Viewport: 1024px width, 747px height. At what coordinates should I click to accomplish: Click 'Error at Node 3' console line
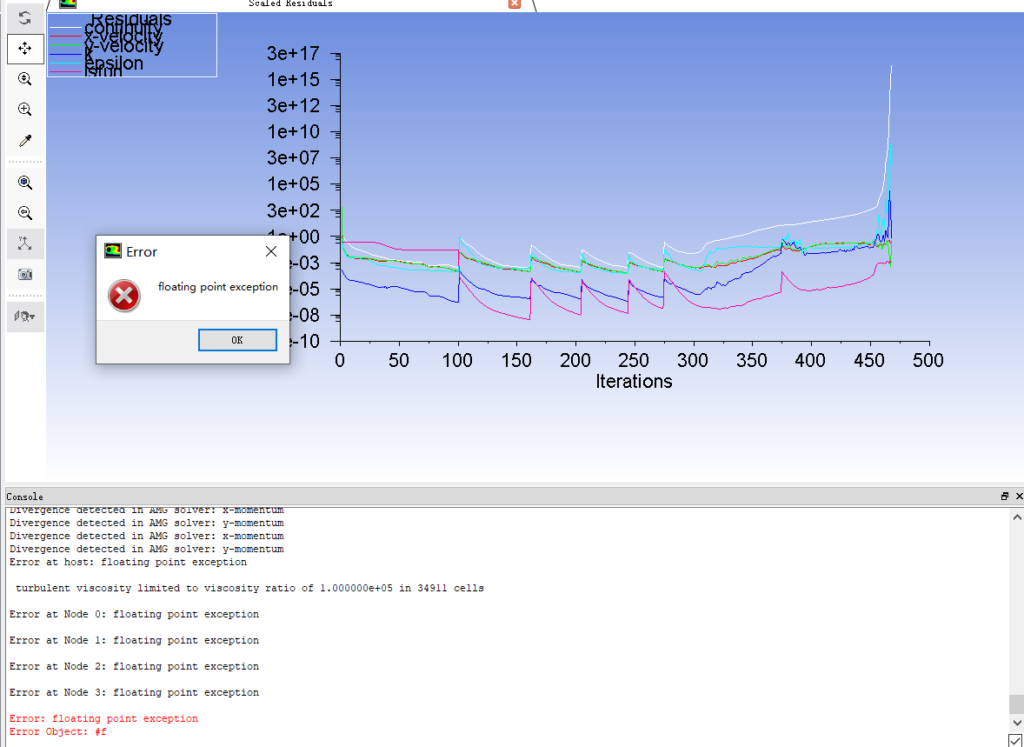[x=134, y=693]
